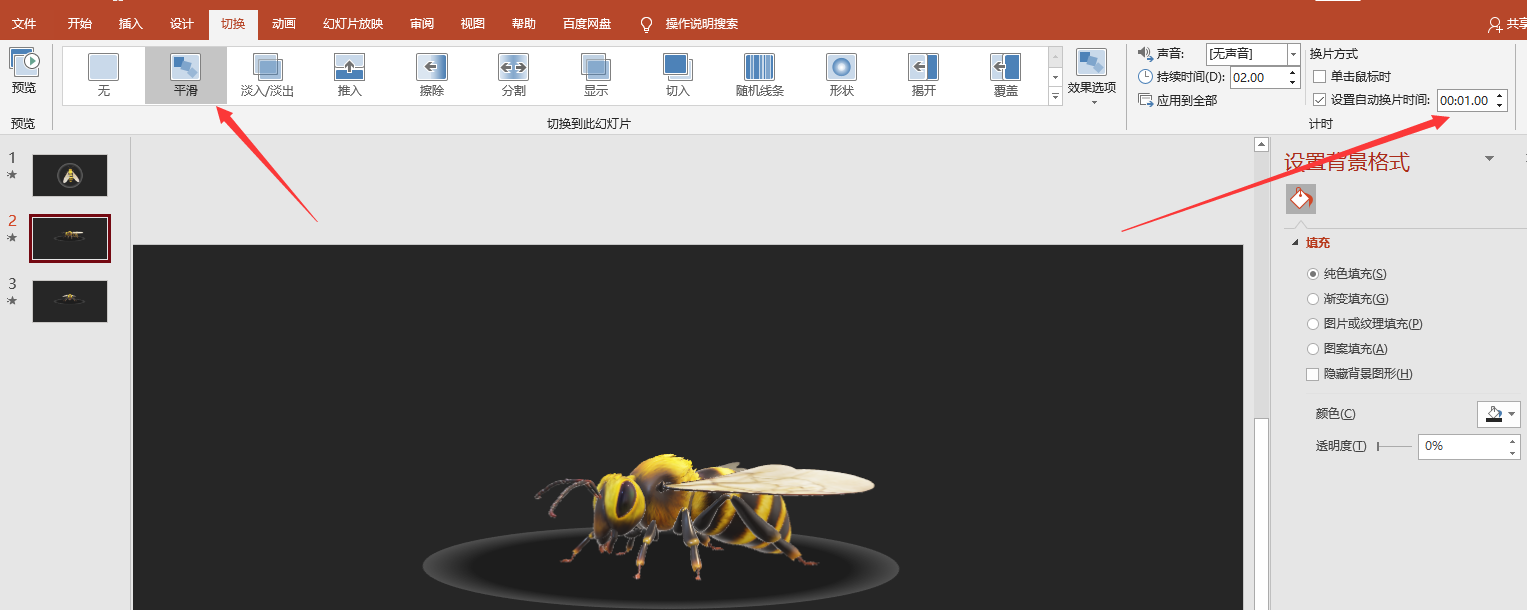Select slide 1 thumbnail
The height and width of the screenshot is (610, 1527).
(70, 175)
